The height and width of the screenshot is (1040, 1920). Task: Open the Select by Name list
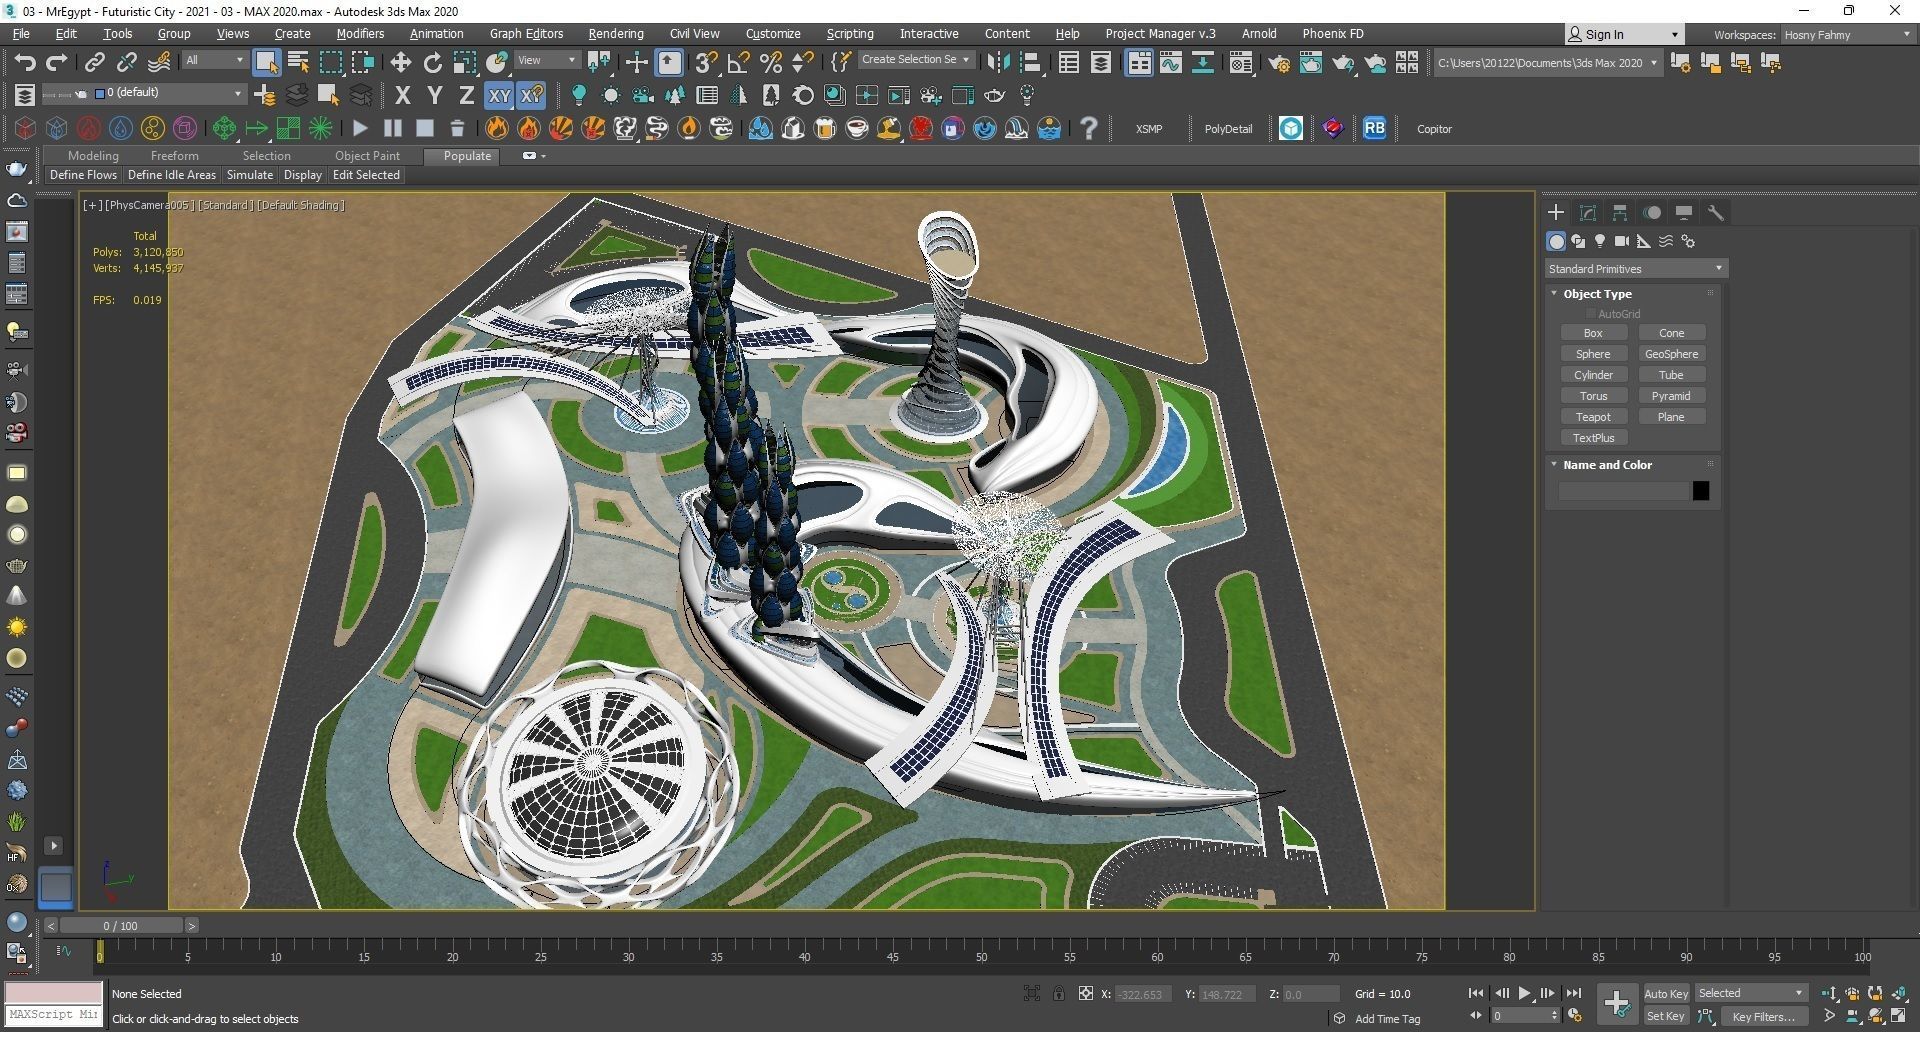click(298, 63)
